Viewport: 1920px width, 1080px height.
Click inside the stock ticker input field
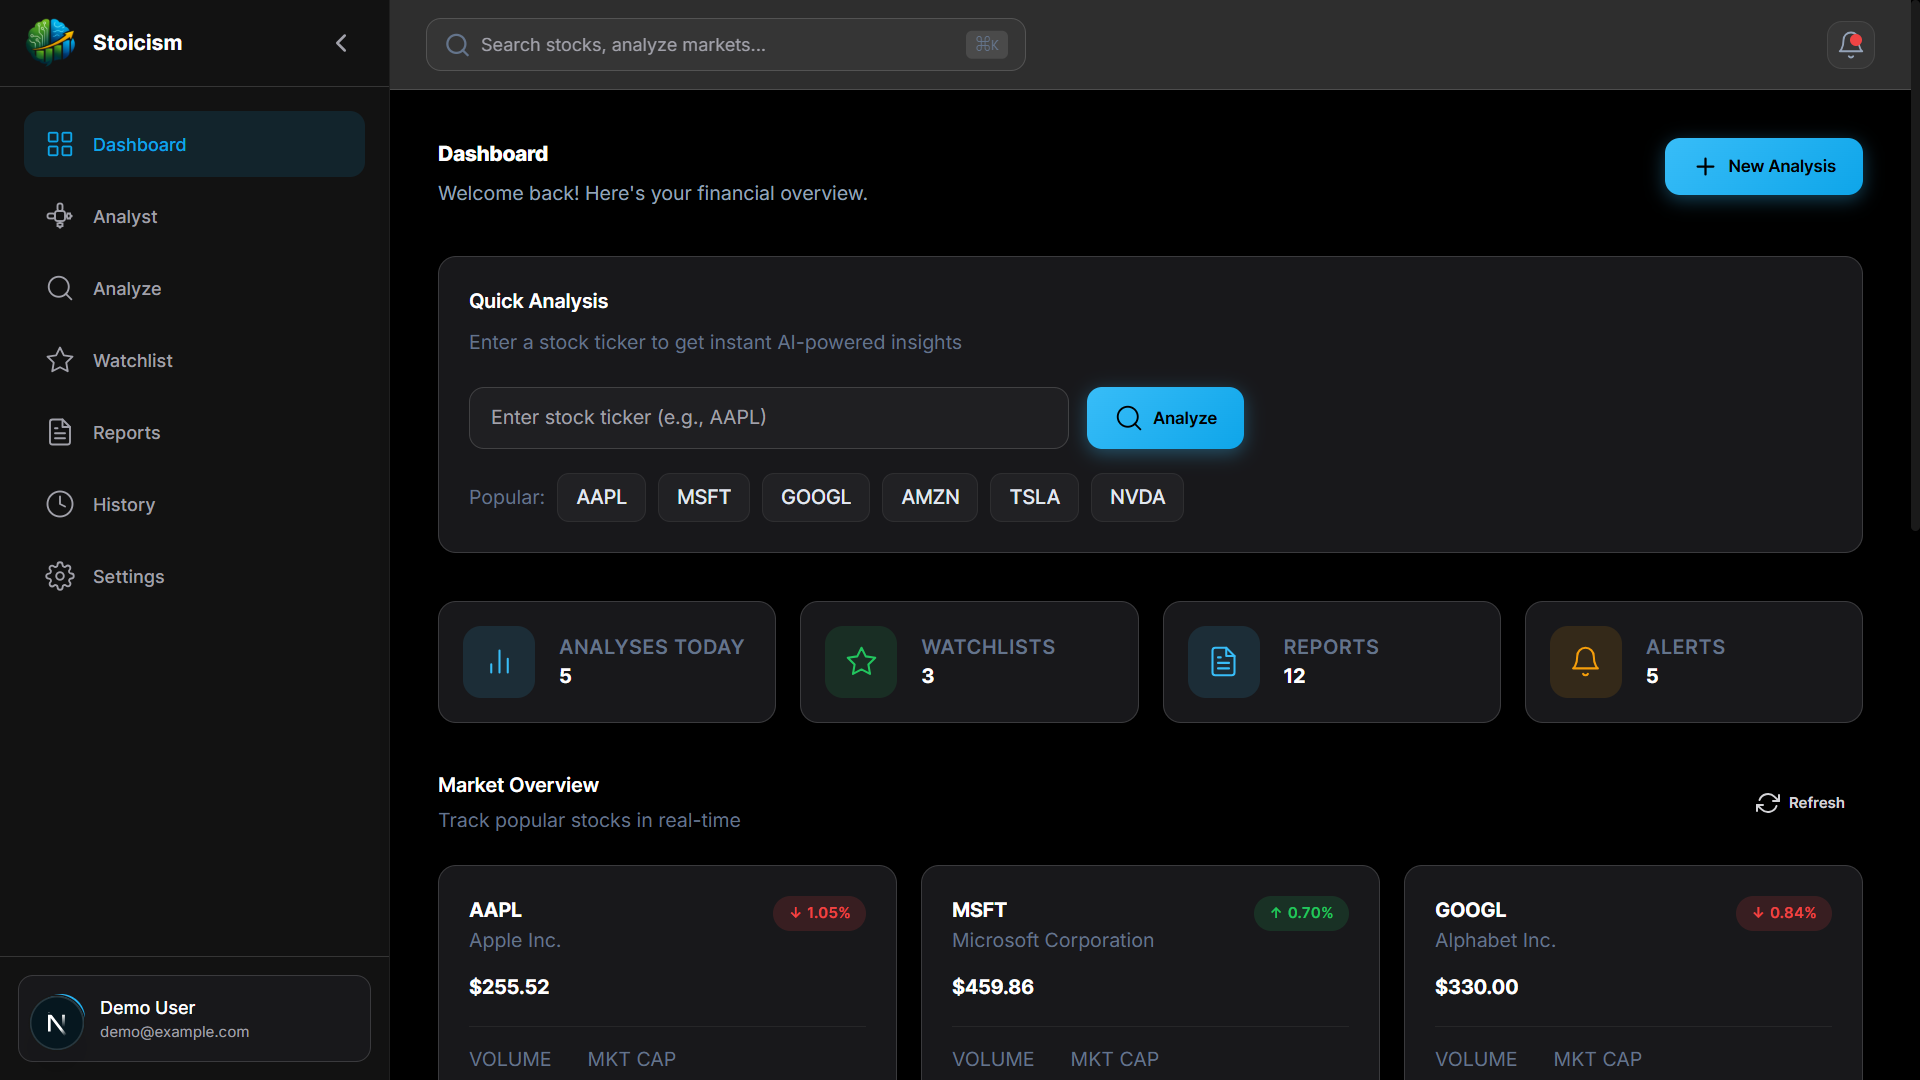click(x=768, y=418)
